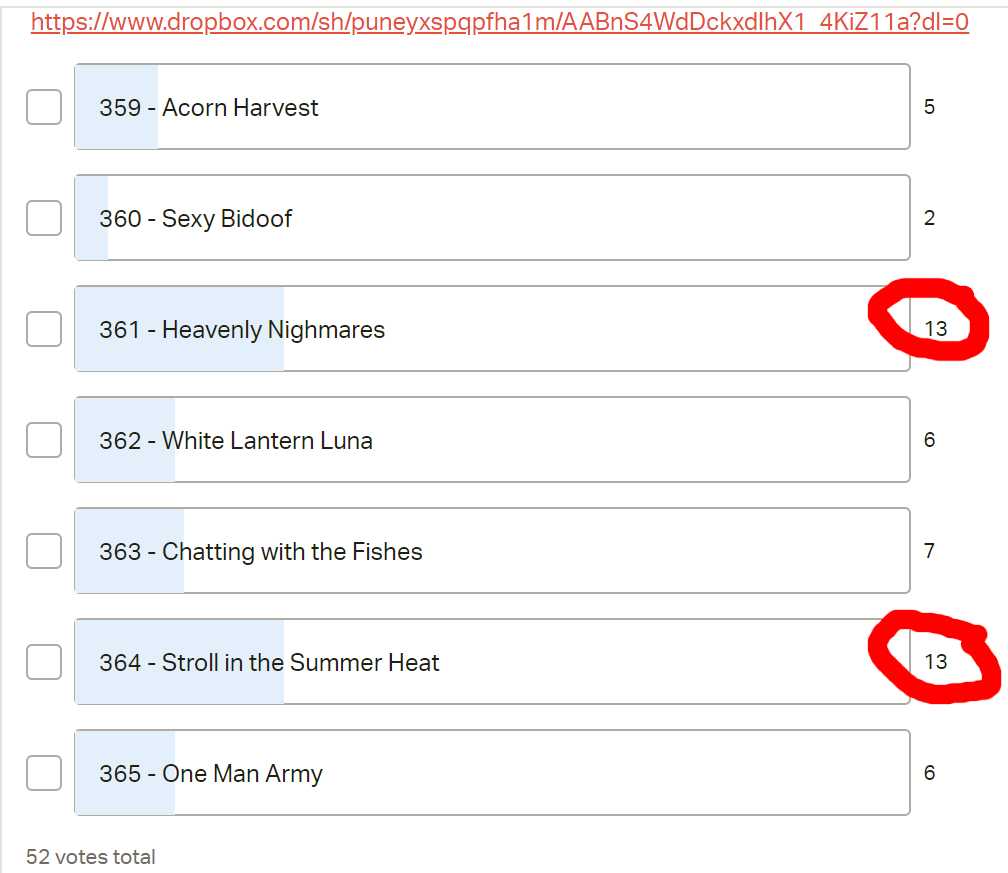
Task: Check the box beside 360 - Sexy Bidoof
Action: (44, 218)
